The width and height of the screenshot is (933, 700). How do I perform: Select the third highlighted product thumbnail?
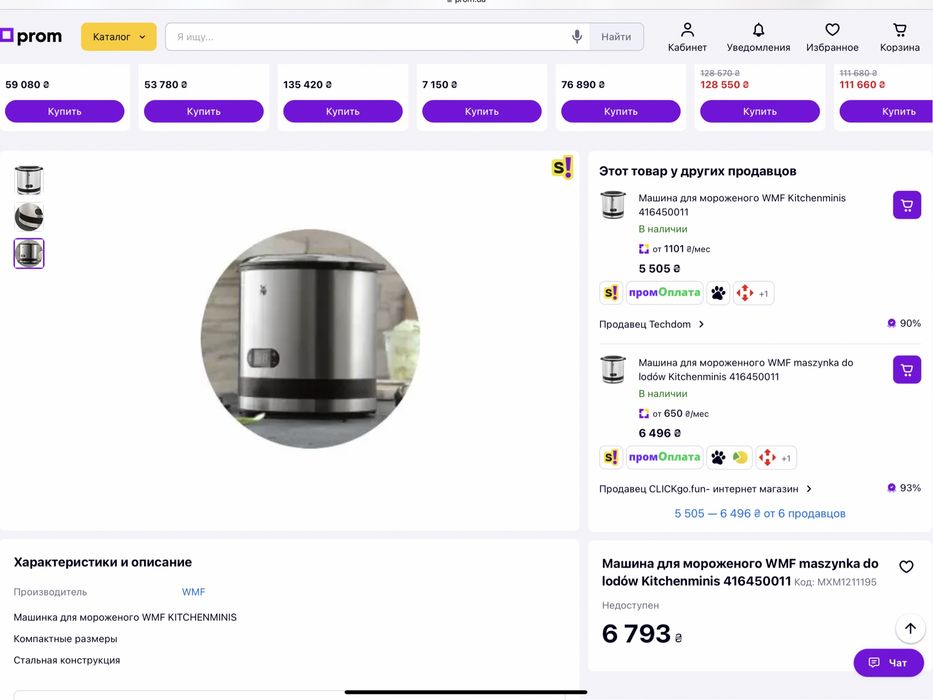[x=29, y=254]
